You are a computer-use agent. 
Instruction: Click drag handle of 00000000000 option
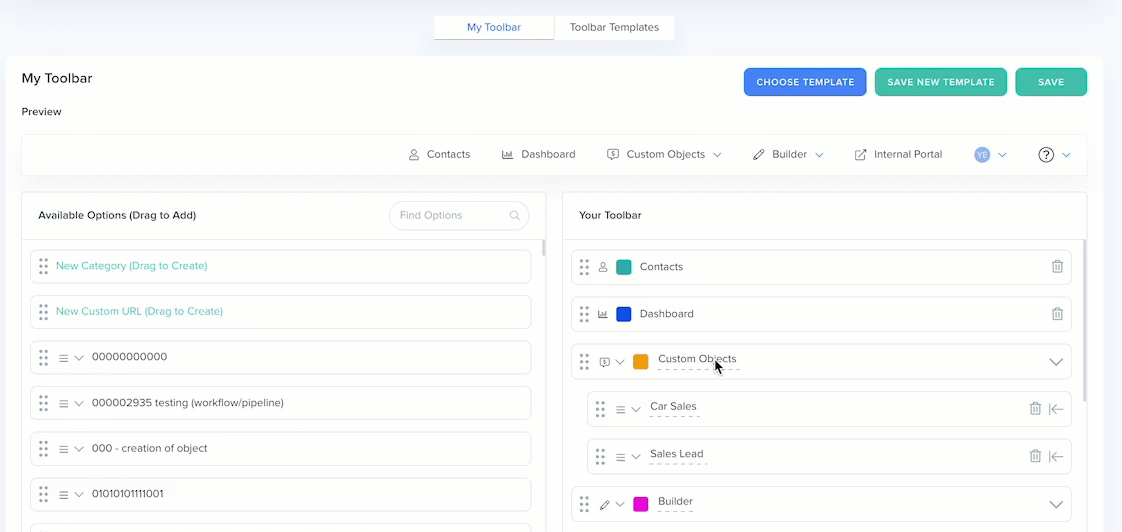tap(44, 357)
